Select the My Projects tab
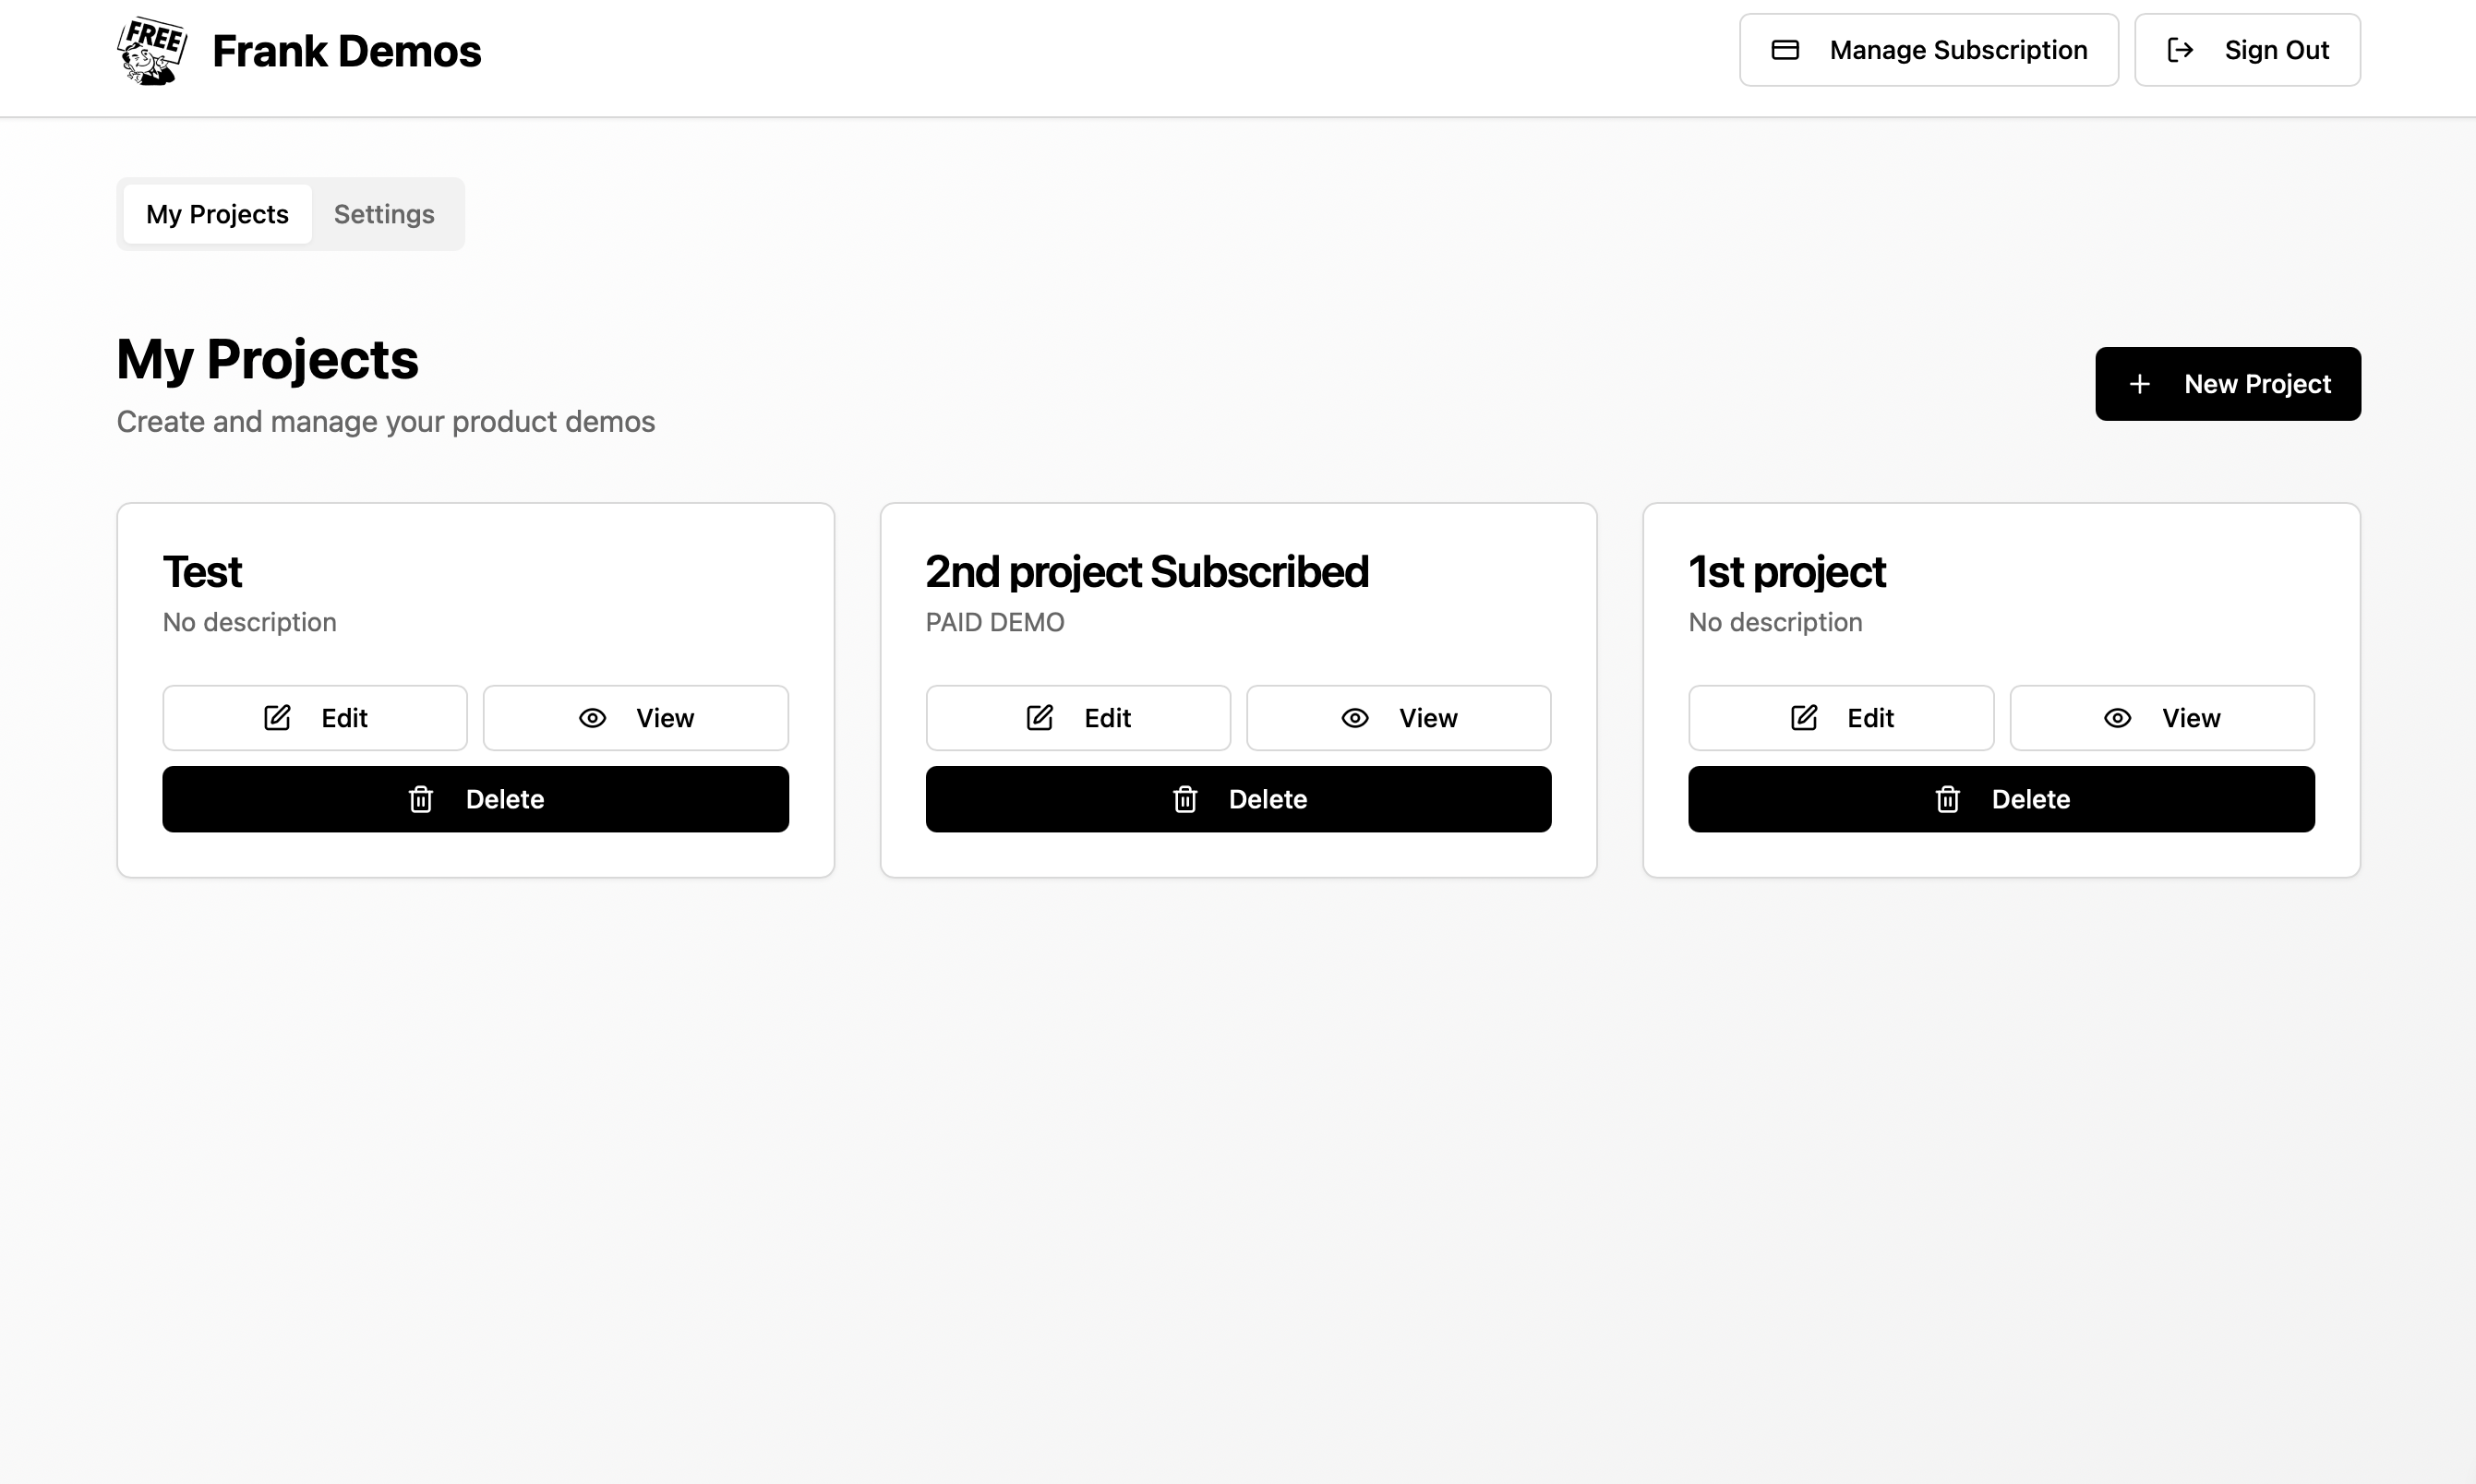This screenshot has height=1484, width=2476. (x=217, y=214)
